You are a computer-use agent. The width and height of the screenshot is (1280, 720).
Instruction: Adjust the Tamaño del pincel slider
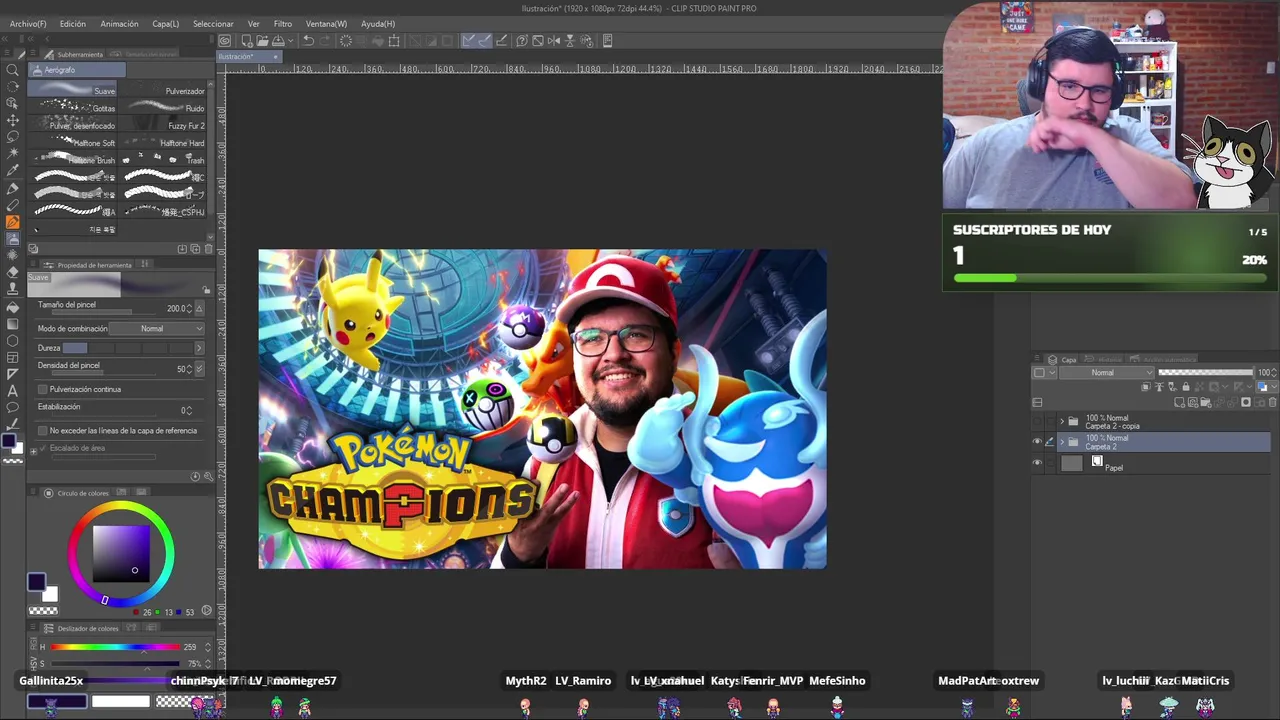pos(104,311)
